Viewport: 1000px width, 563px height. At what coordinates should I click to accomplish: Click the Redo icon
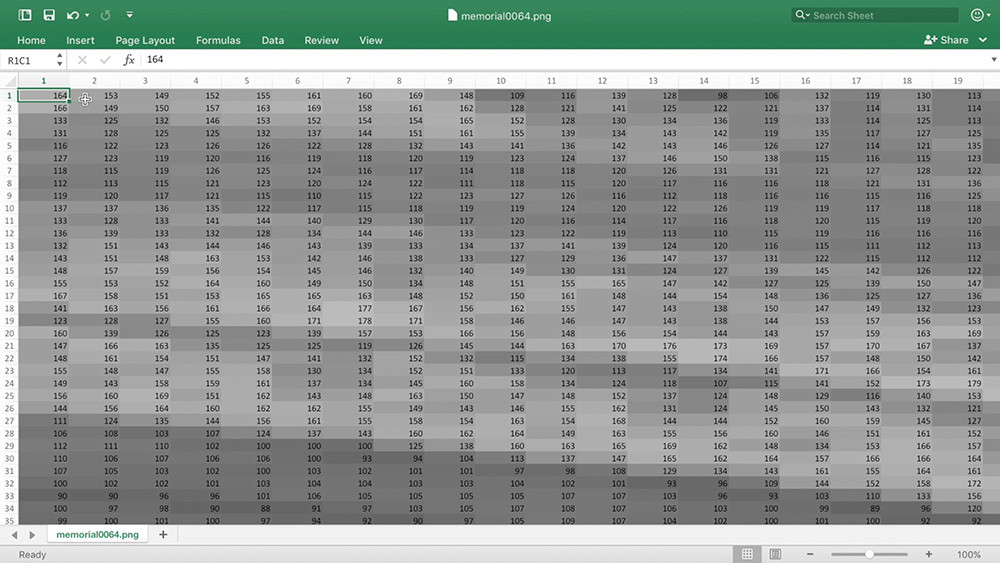coord(106,15)
